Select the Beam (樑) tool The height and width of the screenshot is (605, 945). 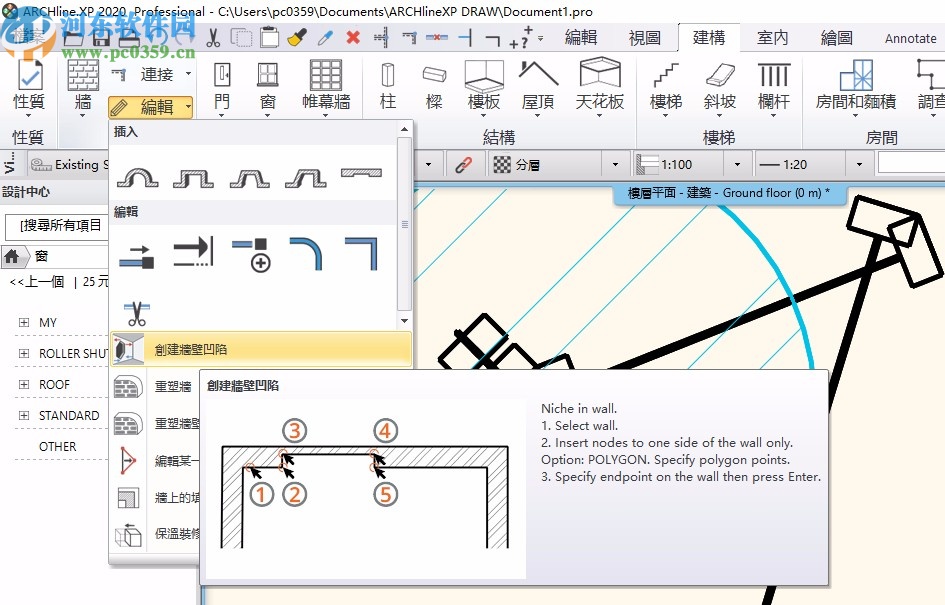[434, 87]
